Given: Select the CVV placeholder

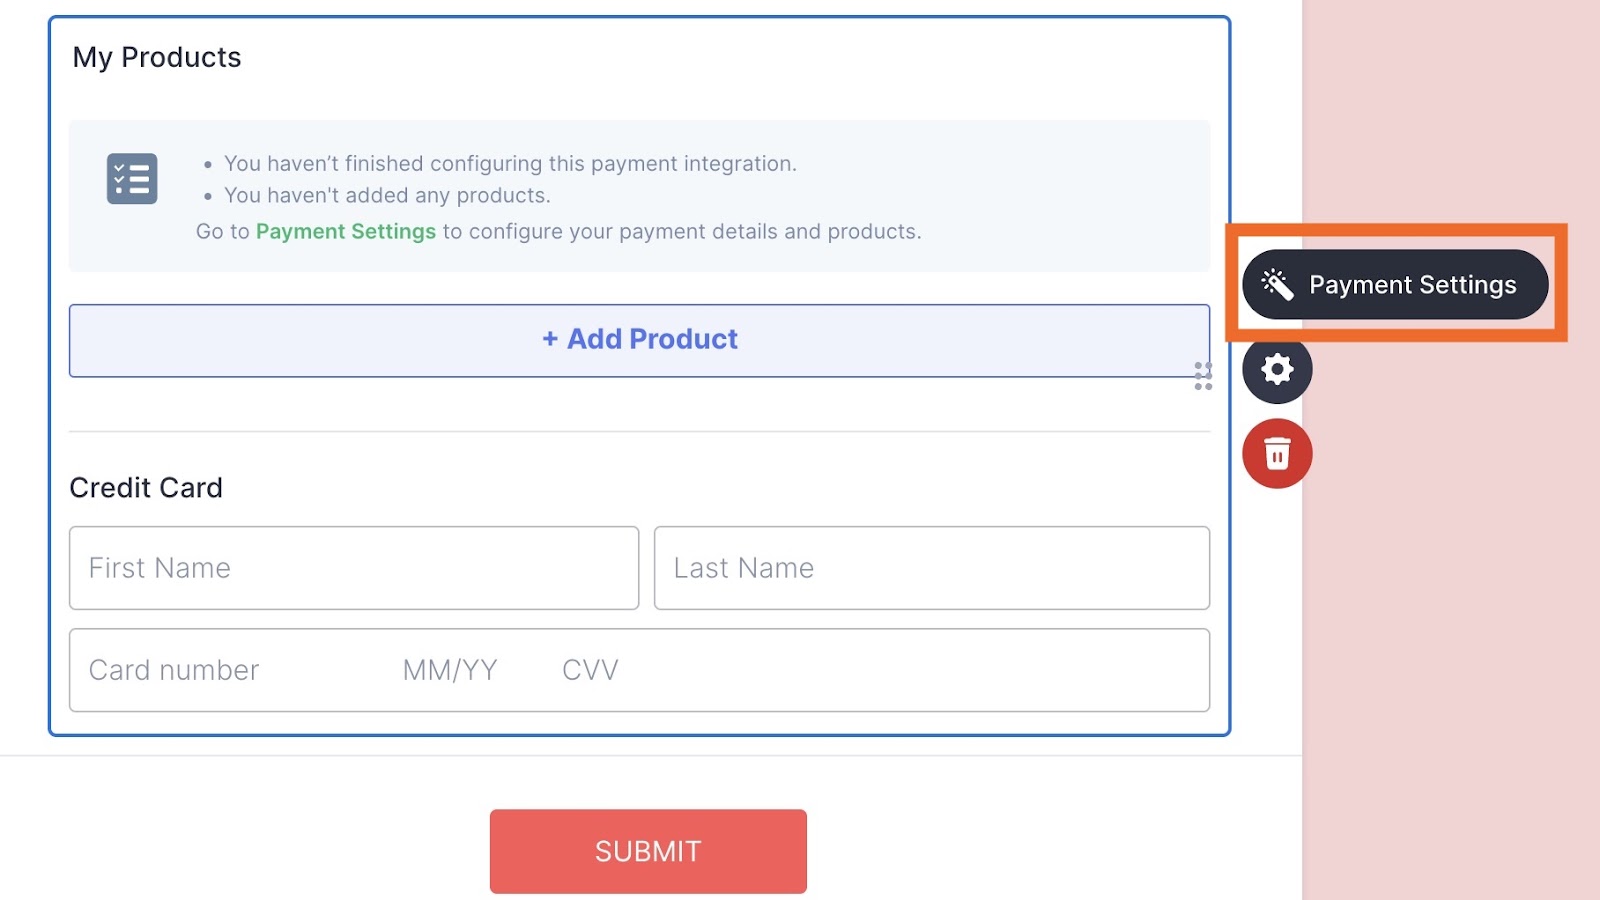Looking at the screenshot, I should (x=590, y=670).
